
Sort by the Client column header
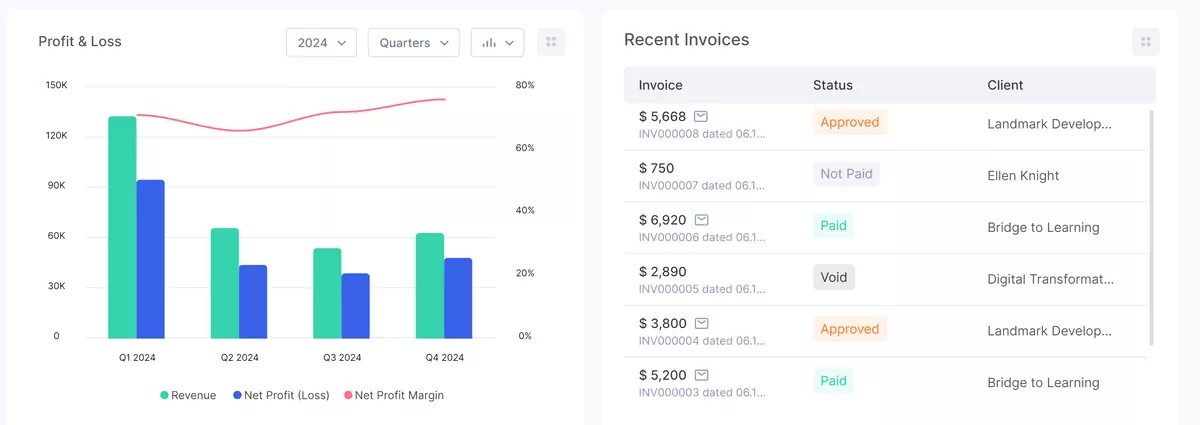point(1005,85)
